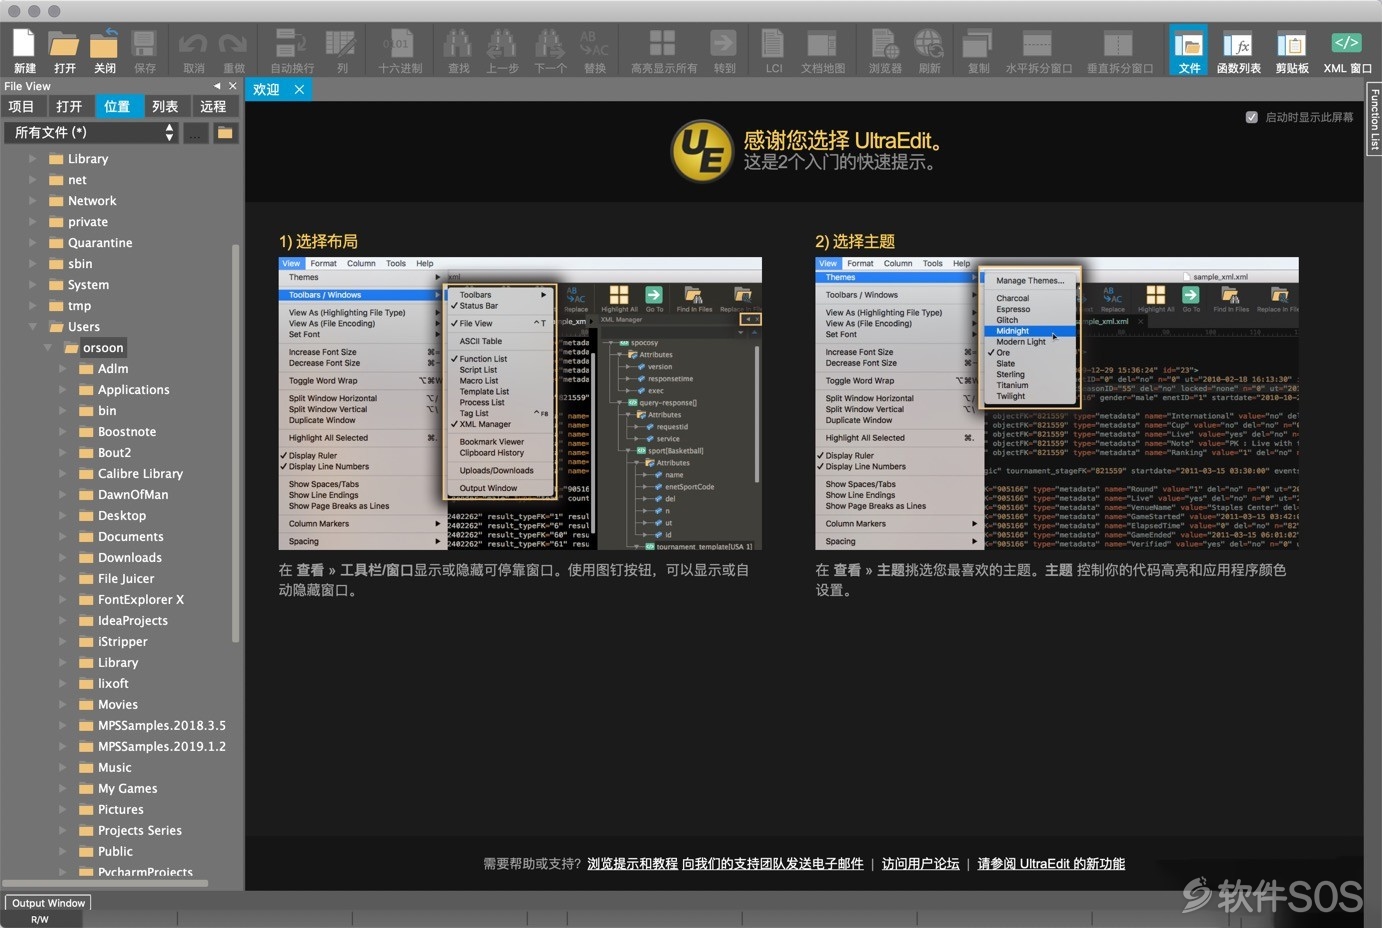This screenshot has height=928, width=1382.
Task: Click the File View horizontal scrollbar
Action: point(106,883)
